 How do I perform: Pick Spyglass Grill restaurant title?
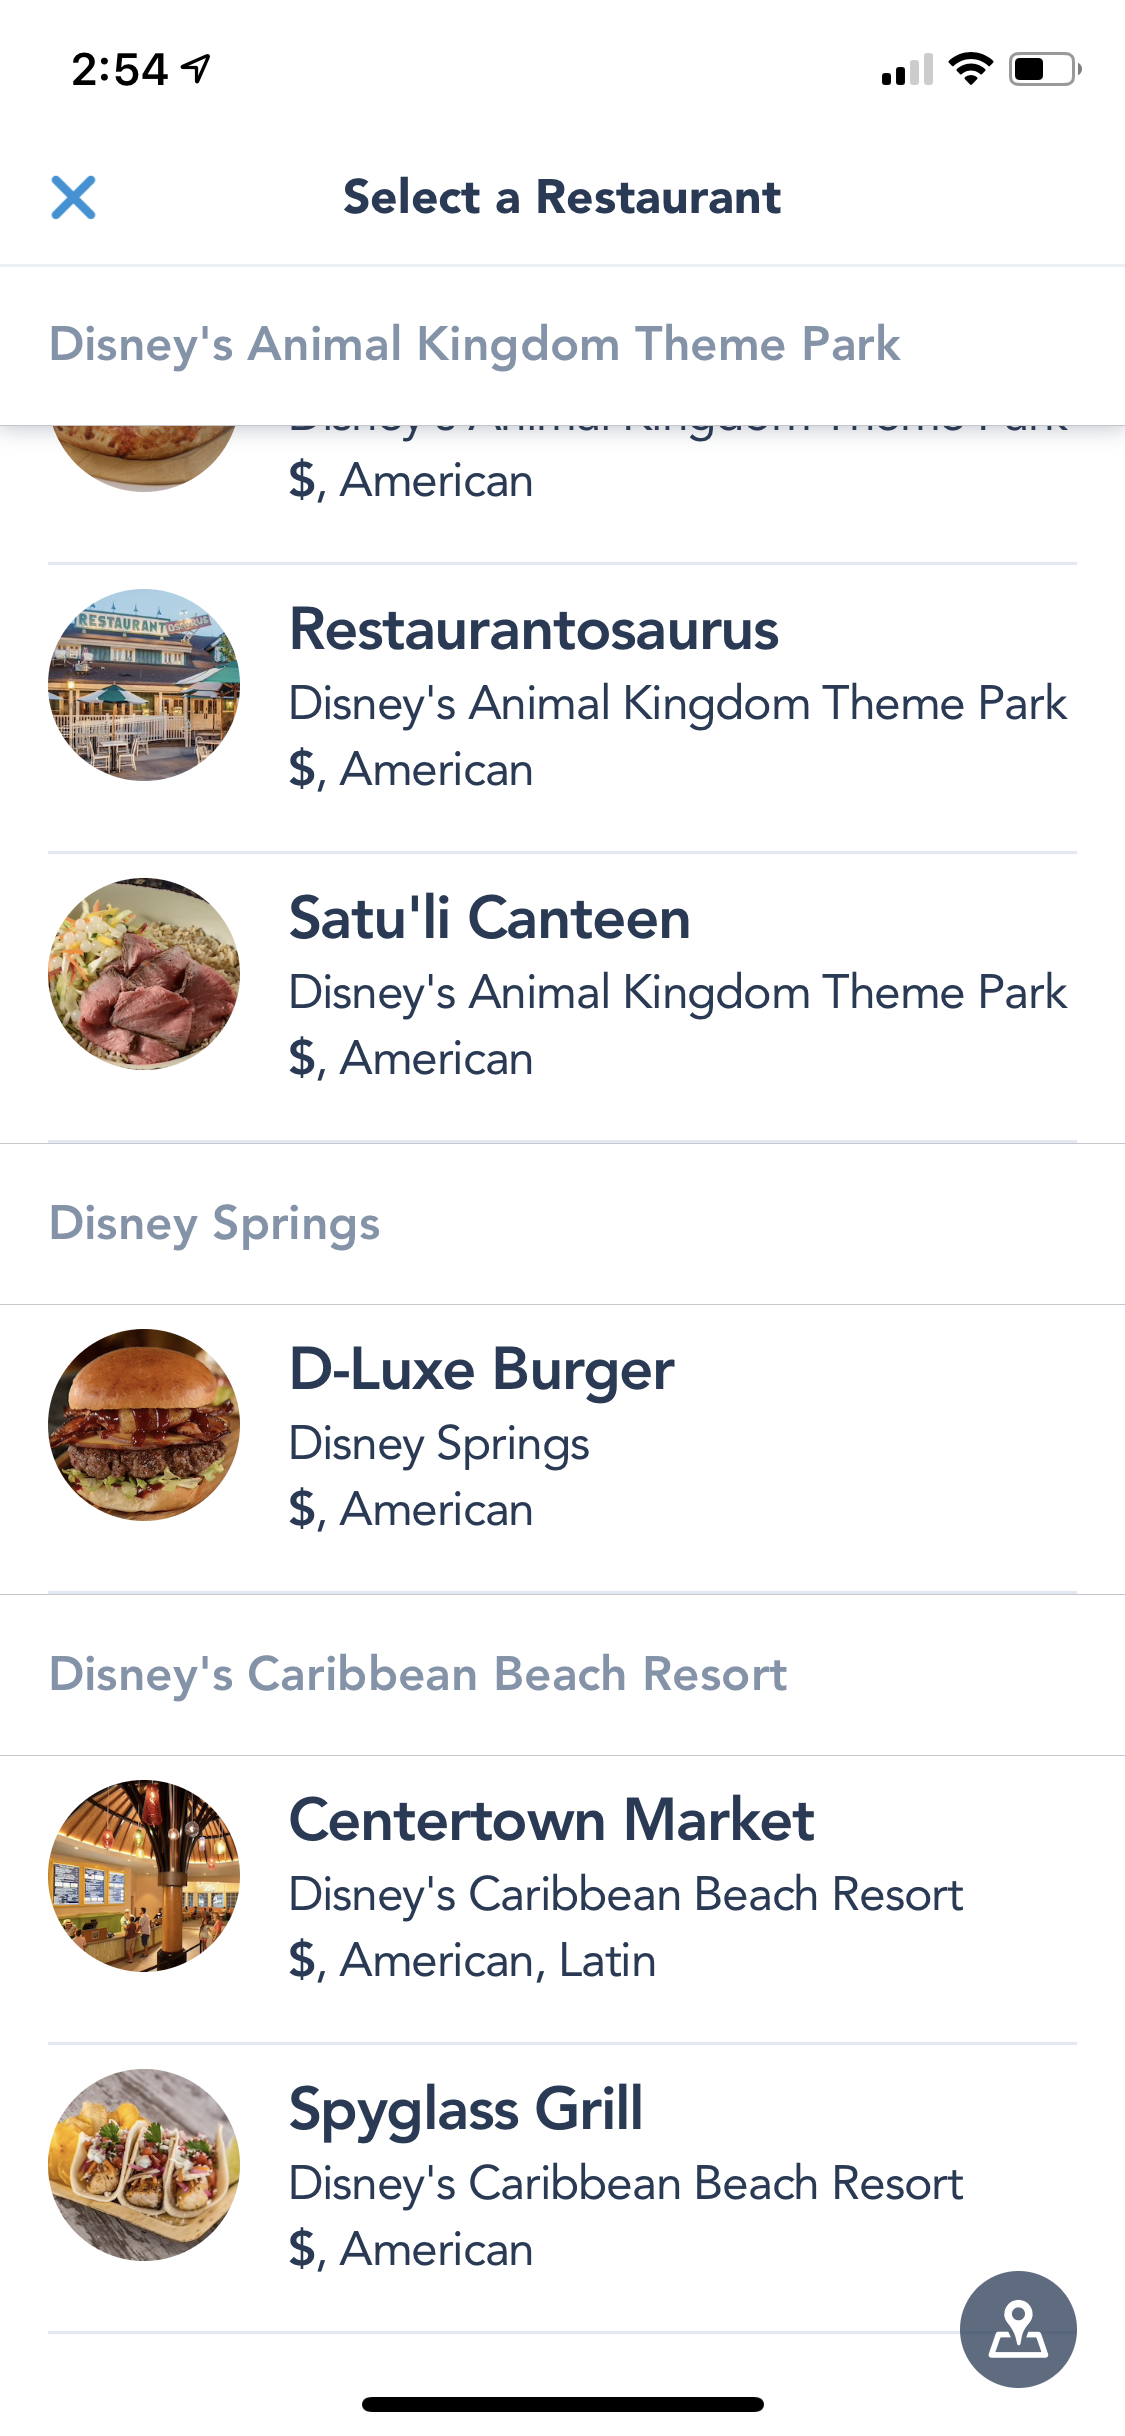465,2110
